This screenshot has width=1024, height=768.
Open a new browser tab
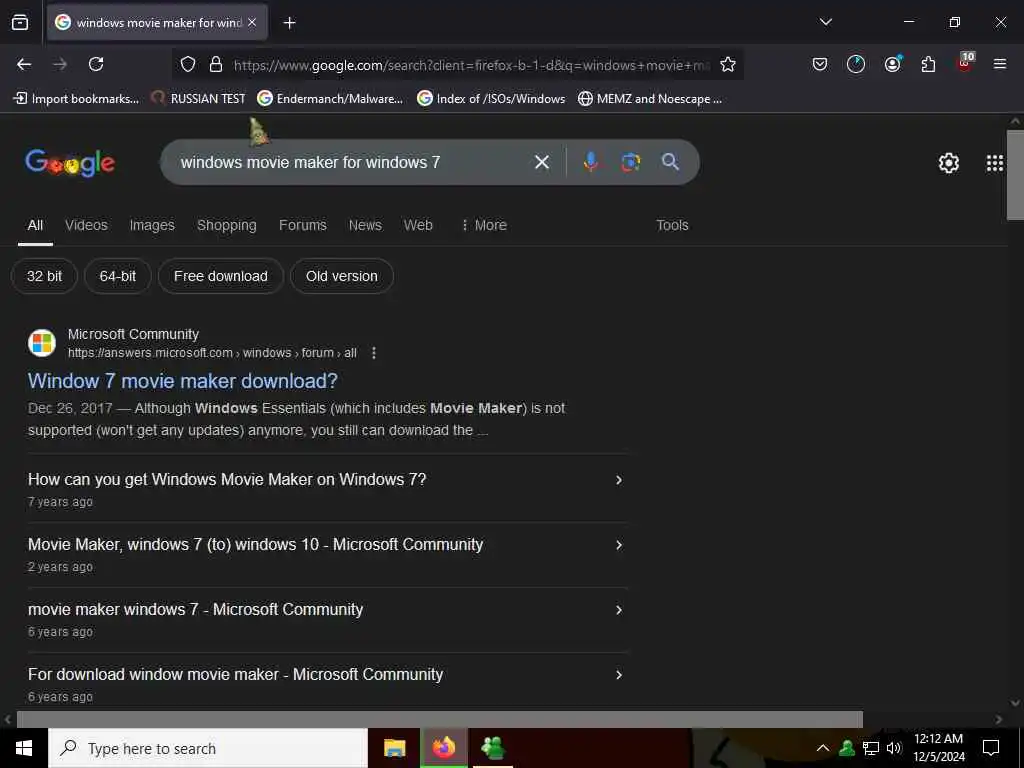tap(289, 23)
